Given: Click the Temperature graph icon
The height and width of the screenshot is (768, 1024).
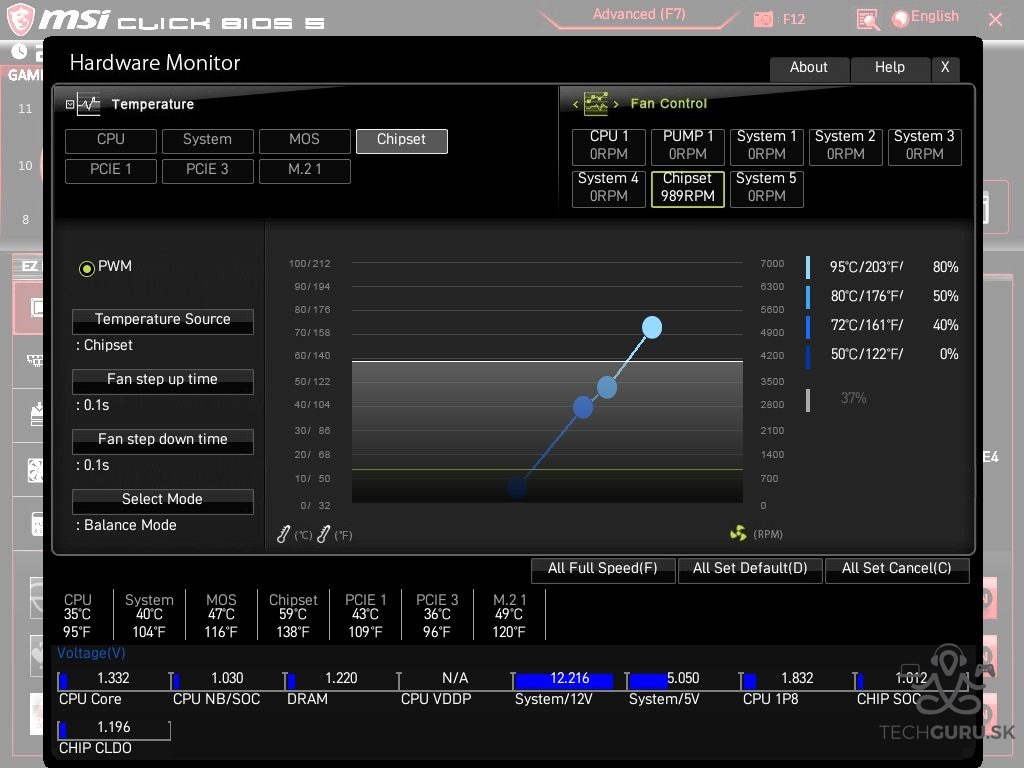Looking at the screenshot, I should [88, 104].
